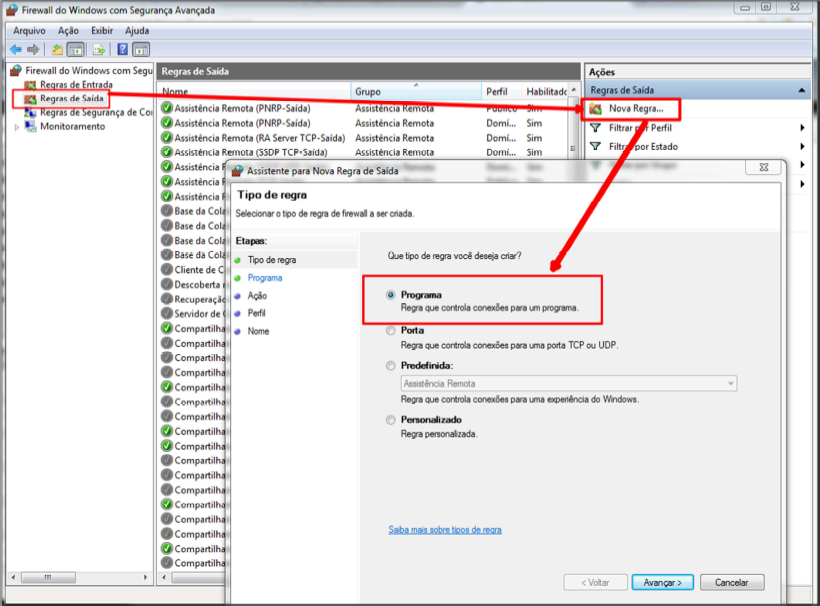Open the Arquivo menu
The width and height of the screenshot is (820, 606).
29,31
